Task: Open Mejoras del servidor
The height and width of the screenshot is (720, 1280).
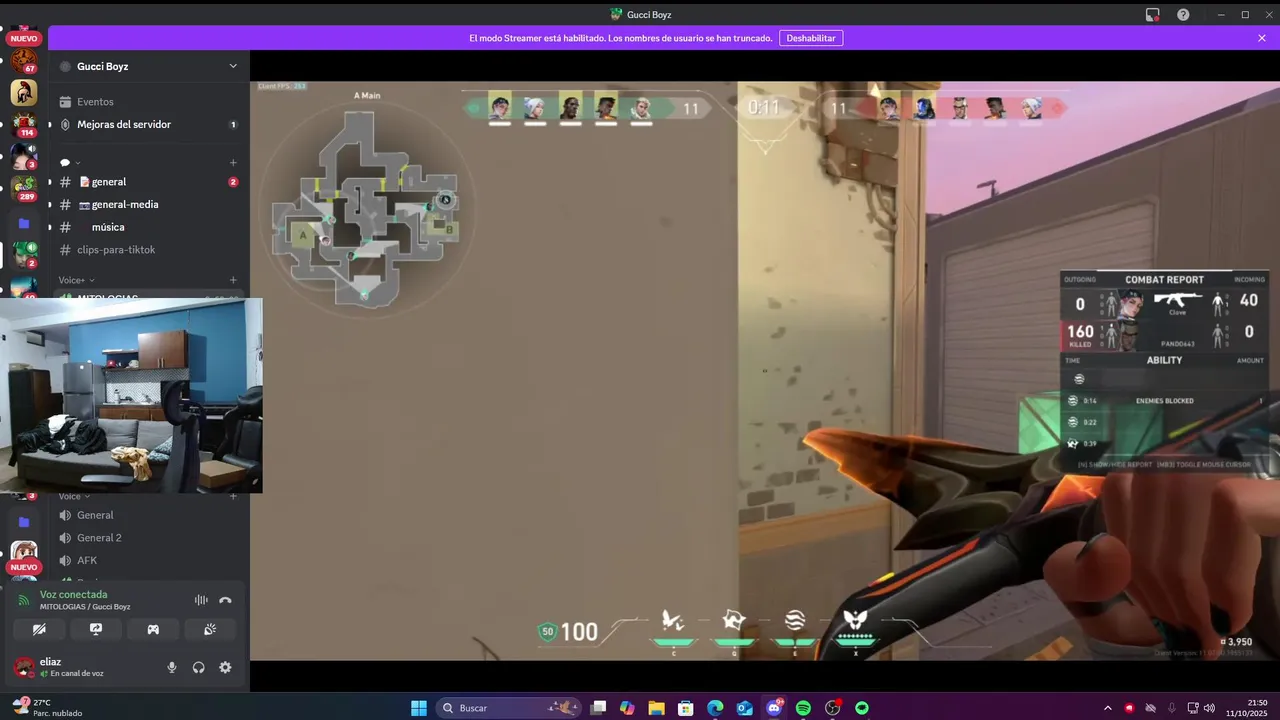Action: point(149,125)
